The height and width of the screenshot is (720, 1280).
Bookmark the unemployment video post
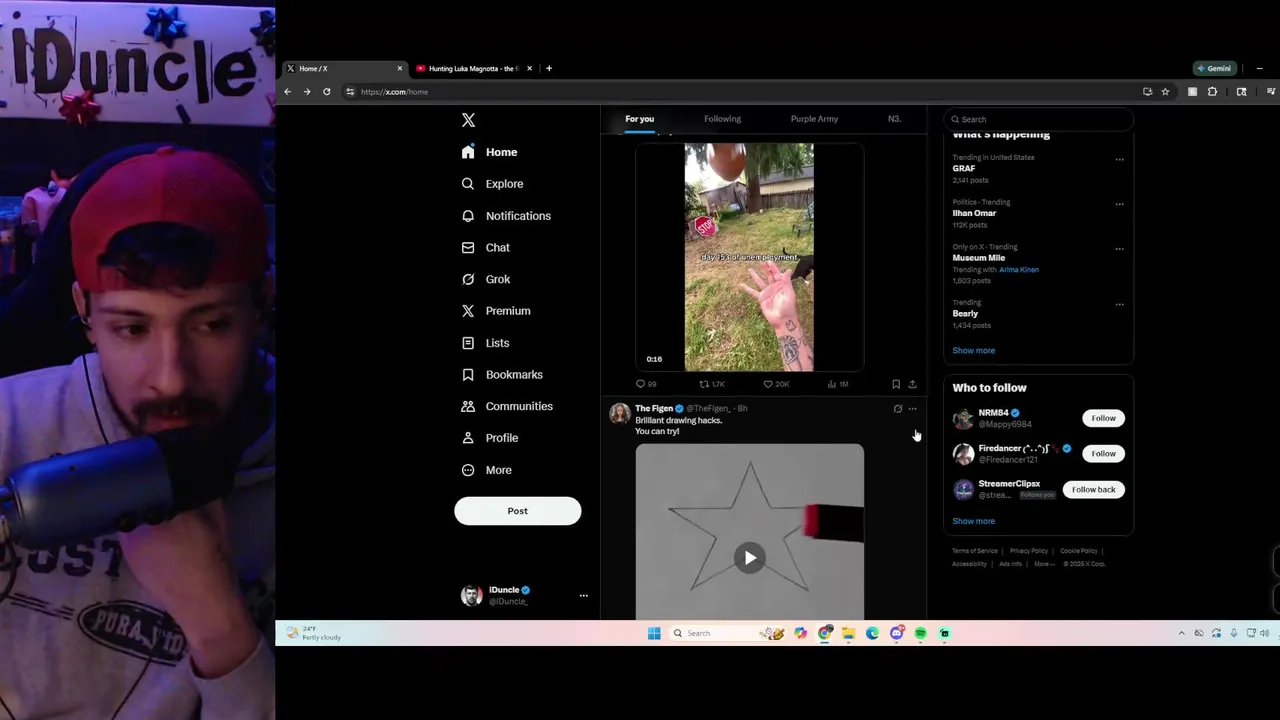coord(896,384)
